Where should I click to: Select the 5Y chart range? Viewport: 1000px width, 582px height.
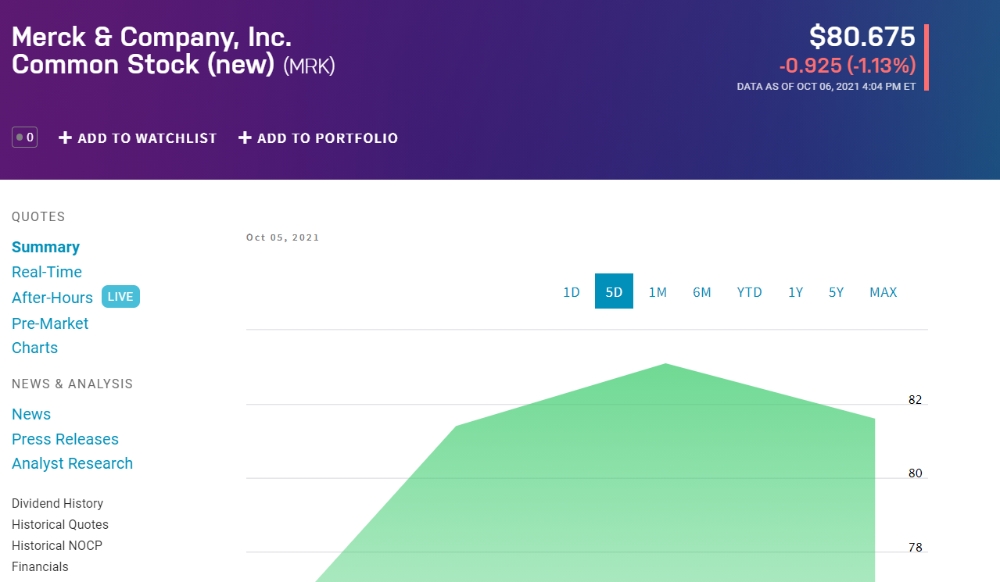(x=836, y=292)
